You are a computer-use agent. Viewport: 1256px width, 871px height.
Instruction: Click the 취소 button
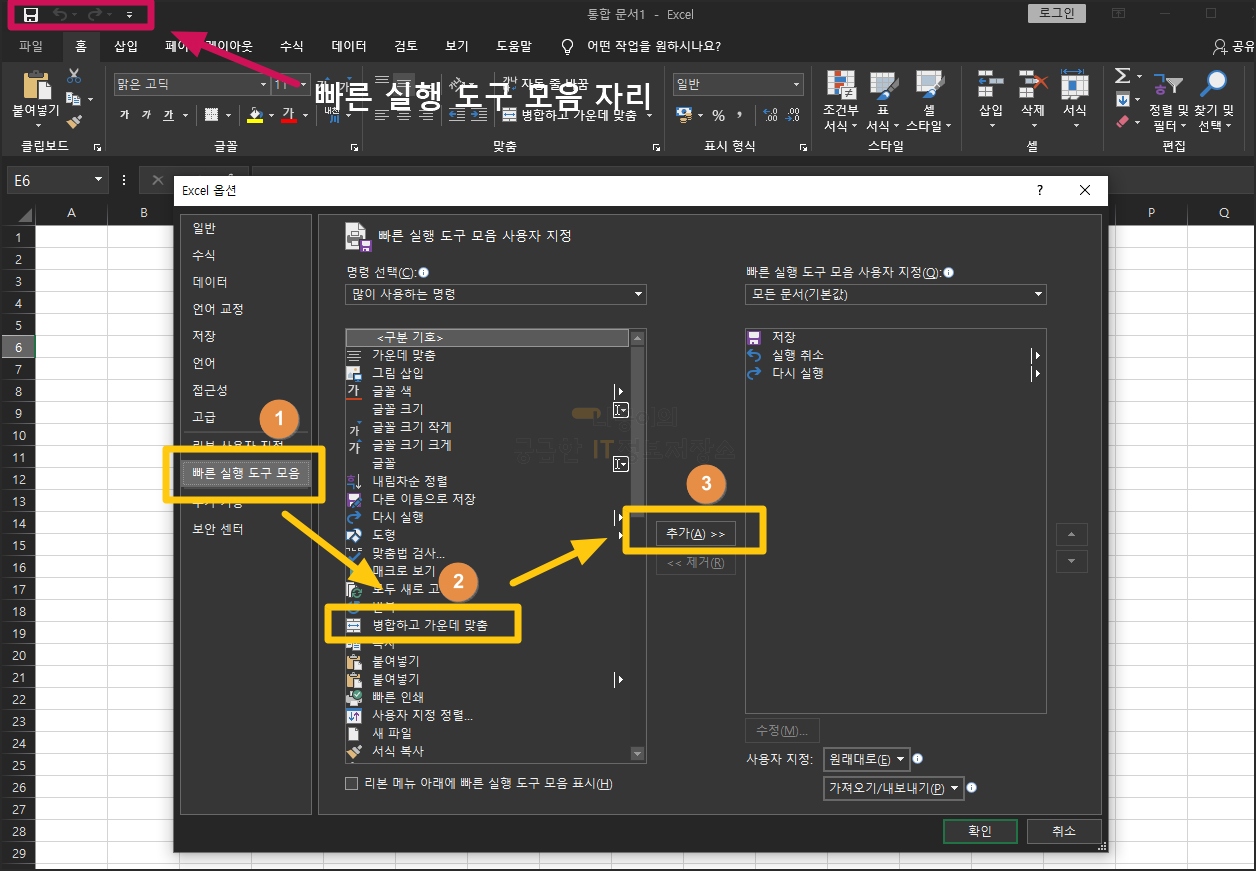click(x=1064, y=831)
